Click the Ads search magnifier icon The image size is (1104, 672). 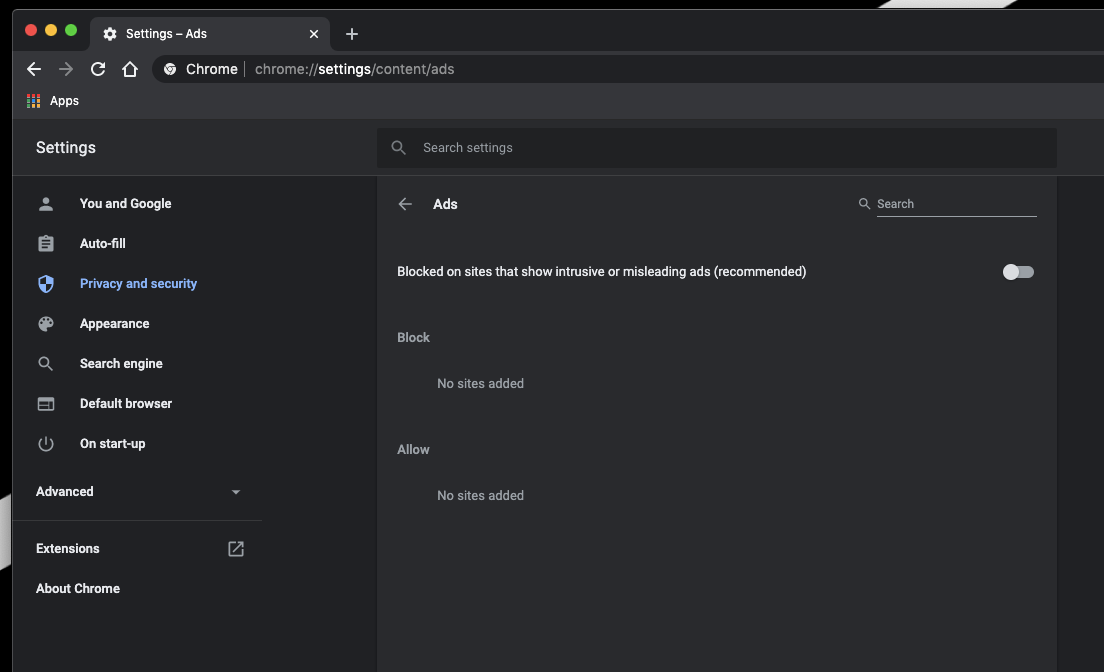pyautogui.click(x=864, y=204)
